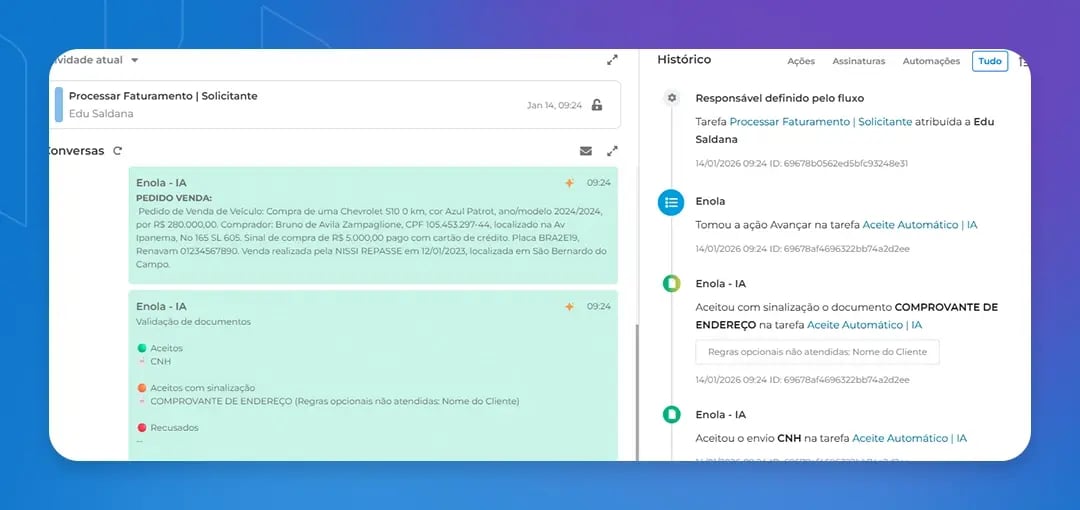Viewport: 1080px width, 510px height.
Task: Open Aceite Automático | IA link for COMPROVANTE DE ENDEREÇO
Action: 864,325
